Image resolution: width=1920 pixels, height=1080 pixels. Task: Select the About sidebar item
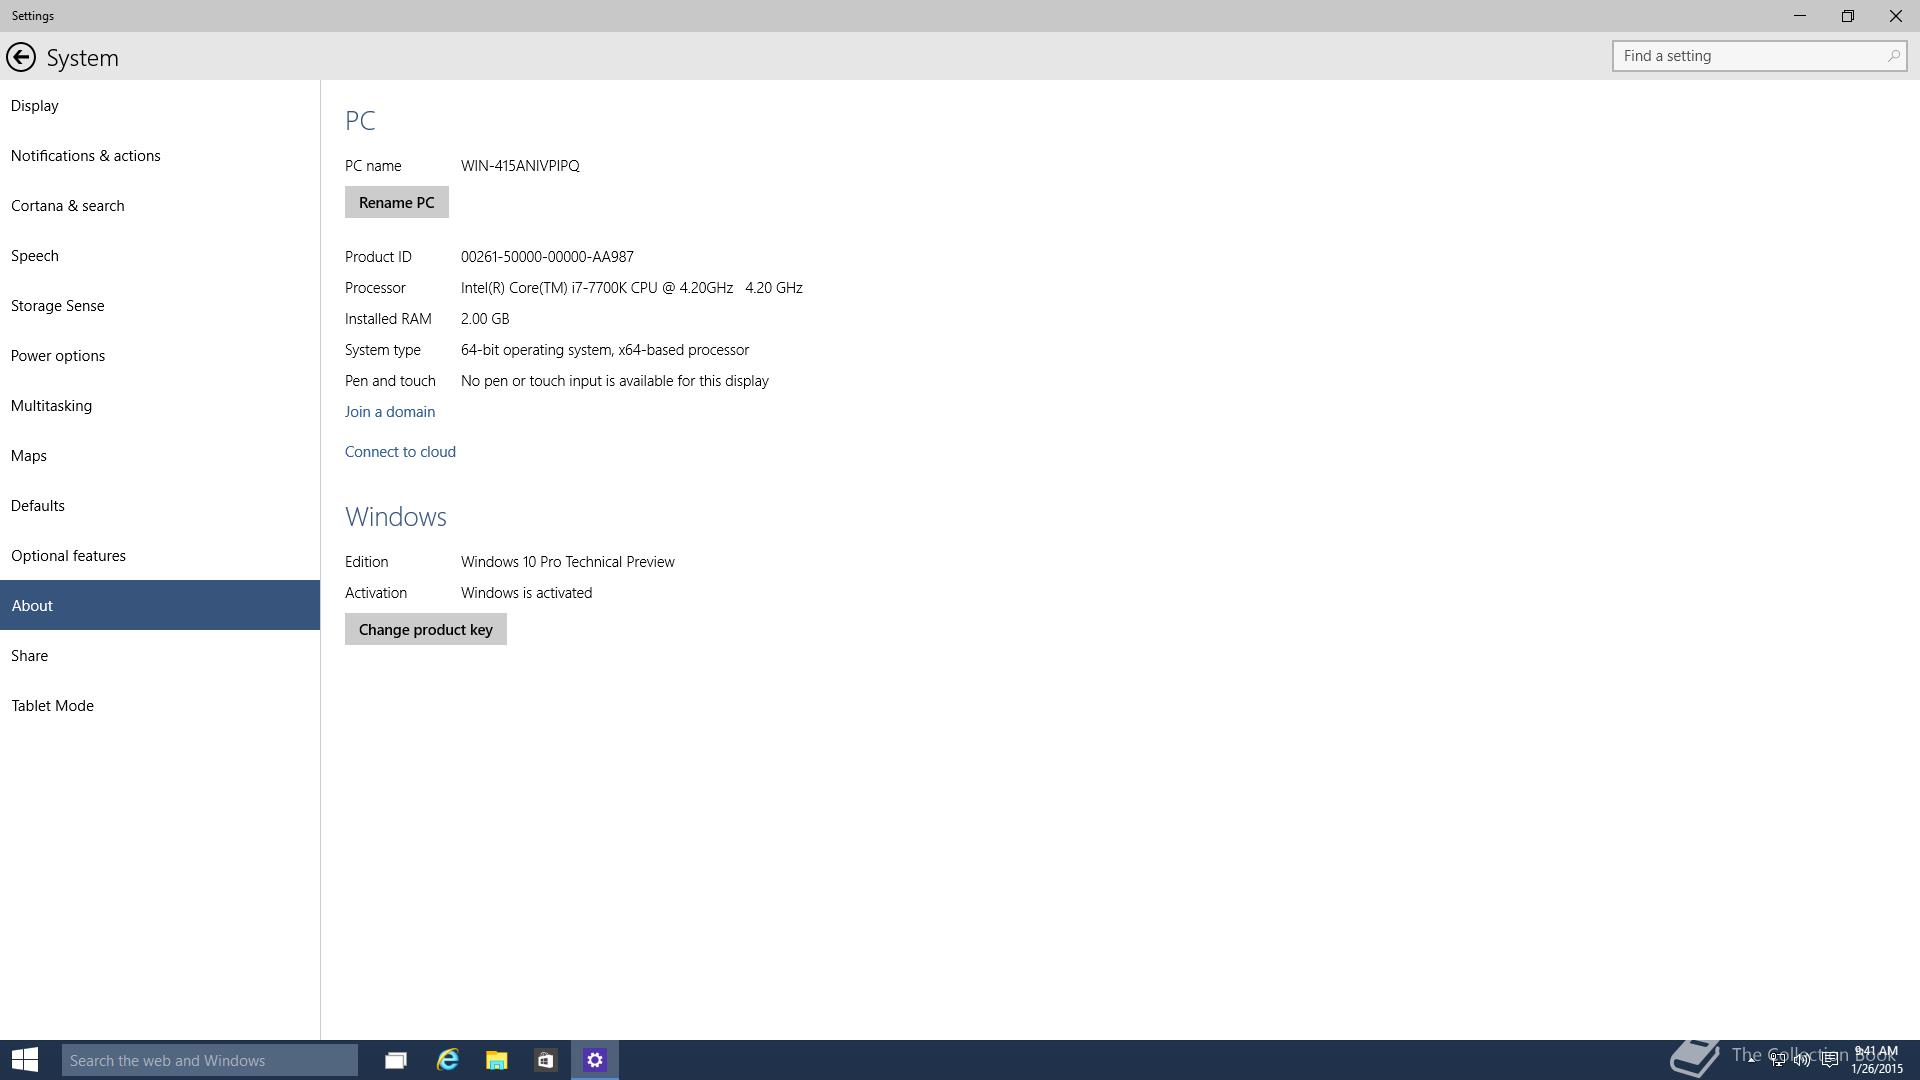tap(160, 605)
